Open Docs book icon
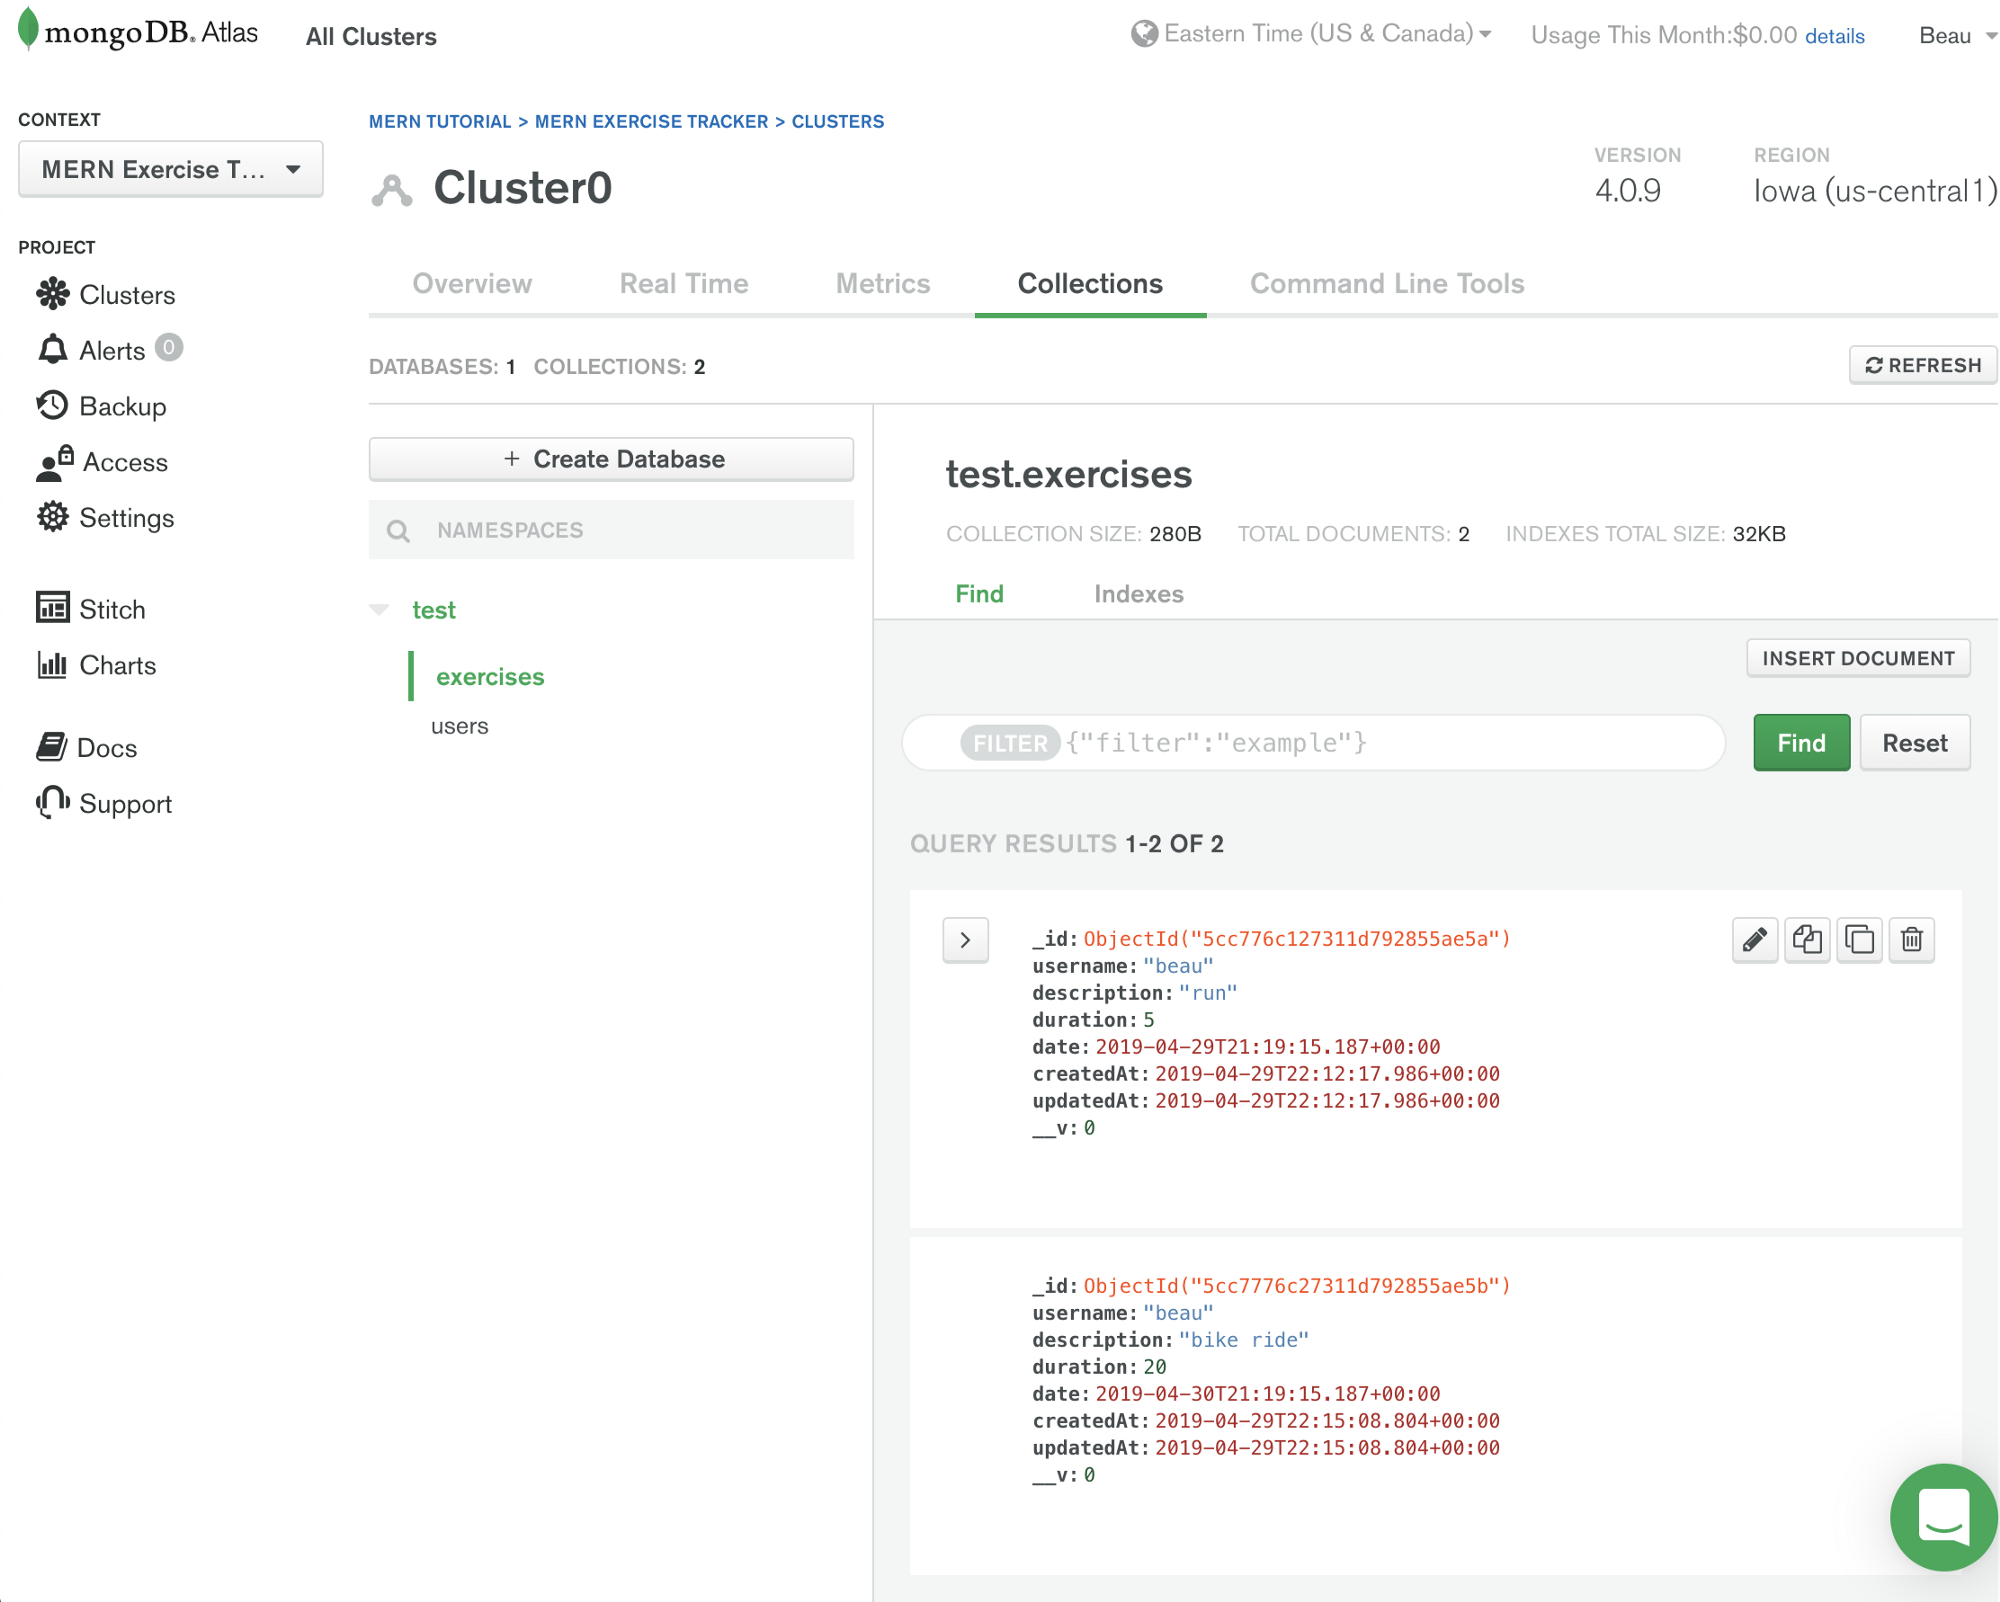This screenshot has width=2000, height=1602. [x=51, y=747]
